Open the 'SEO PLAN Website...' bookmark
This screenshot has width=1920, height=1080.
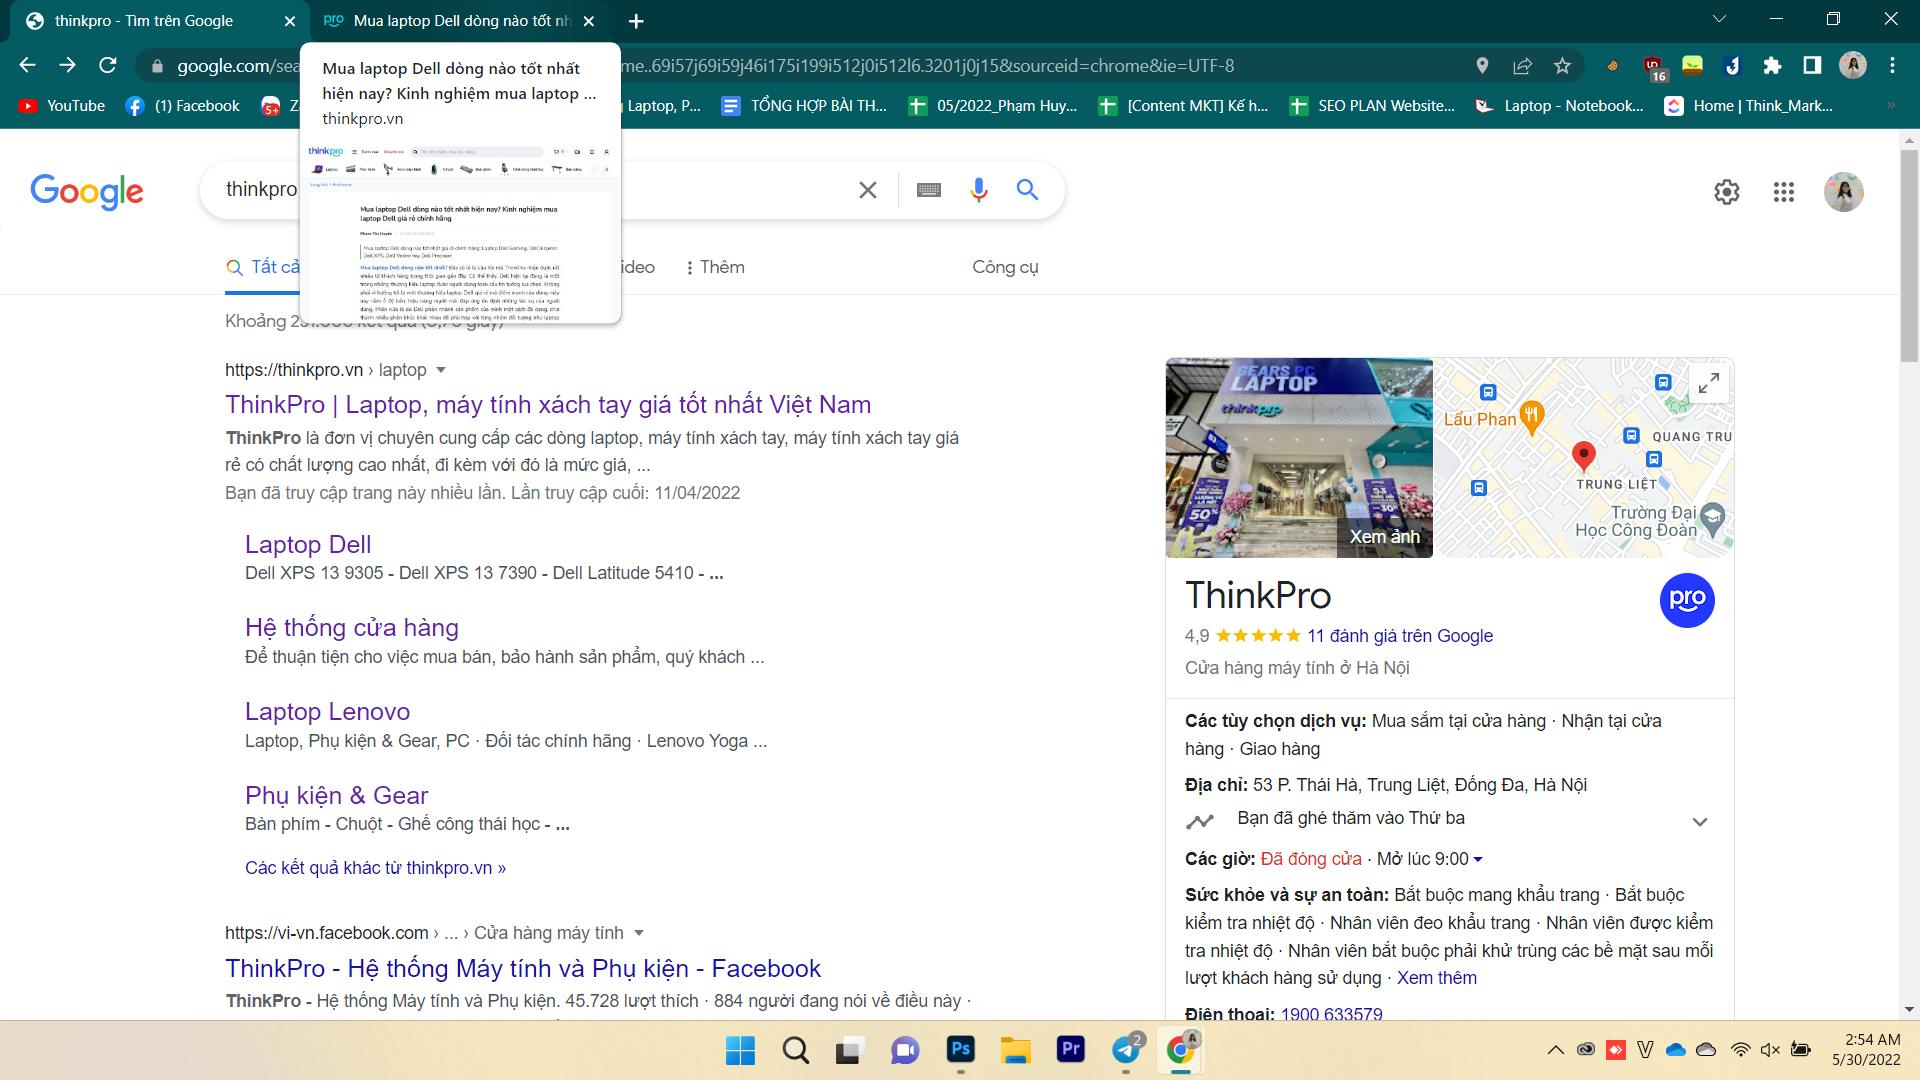(x=1372, y=105)
